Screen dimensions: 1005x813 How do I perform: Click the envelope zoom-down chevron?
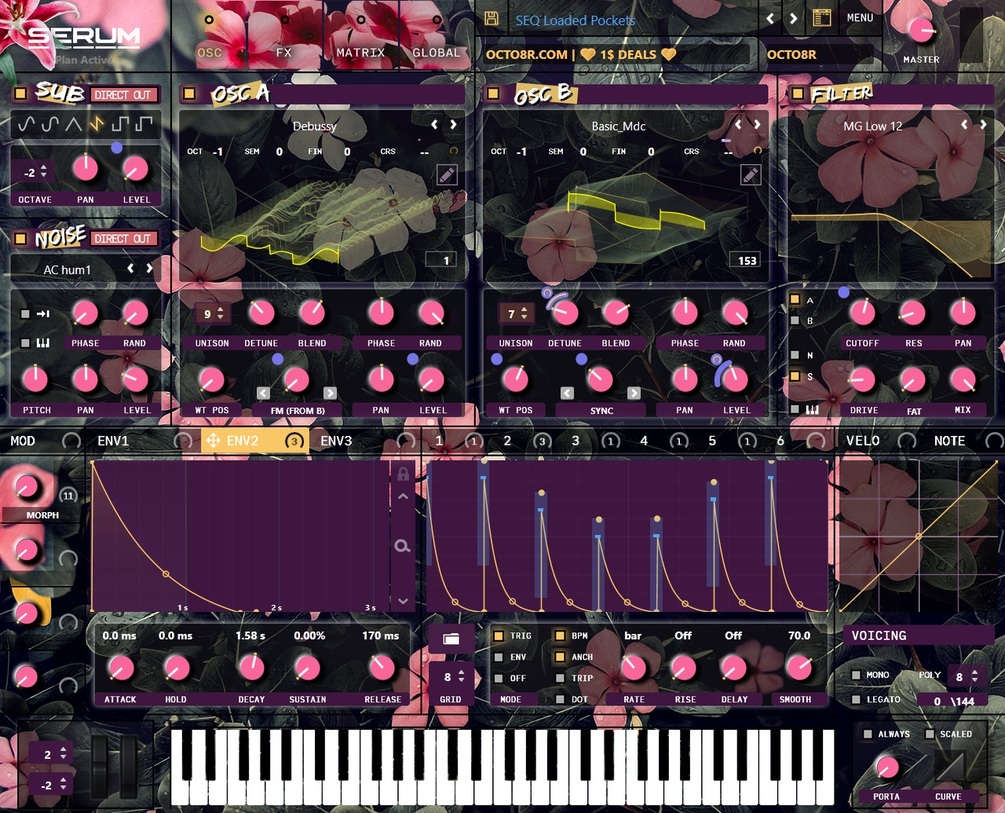click(403, 601)
